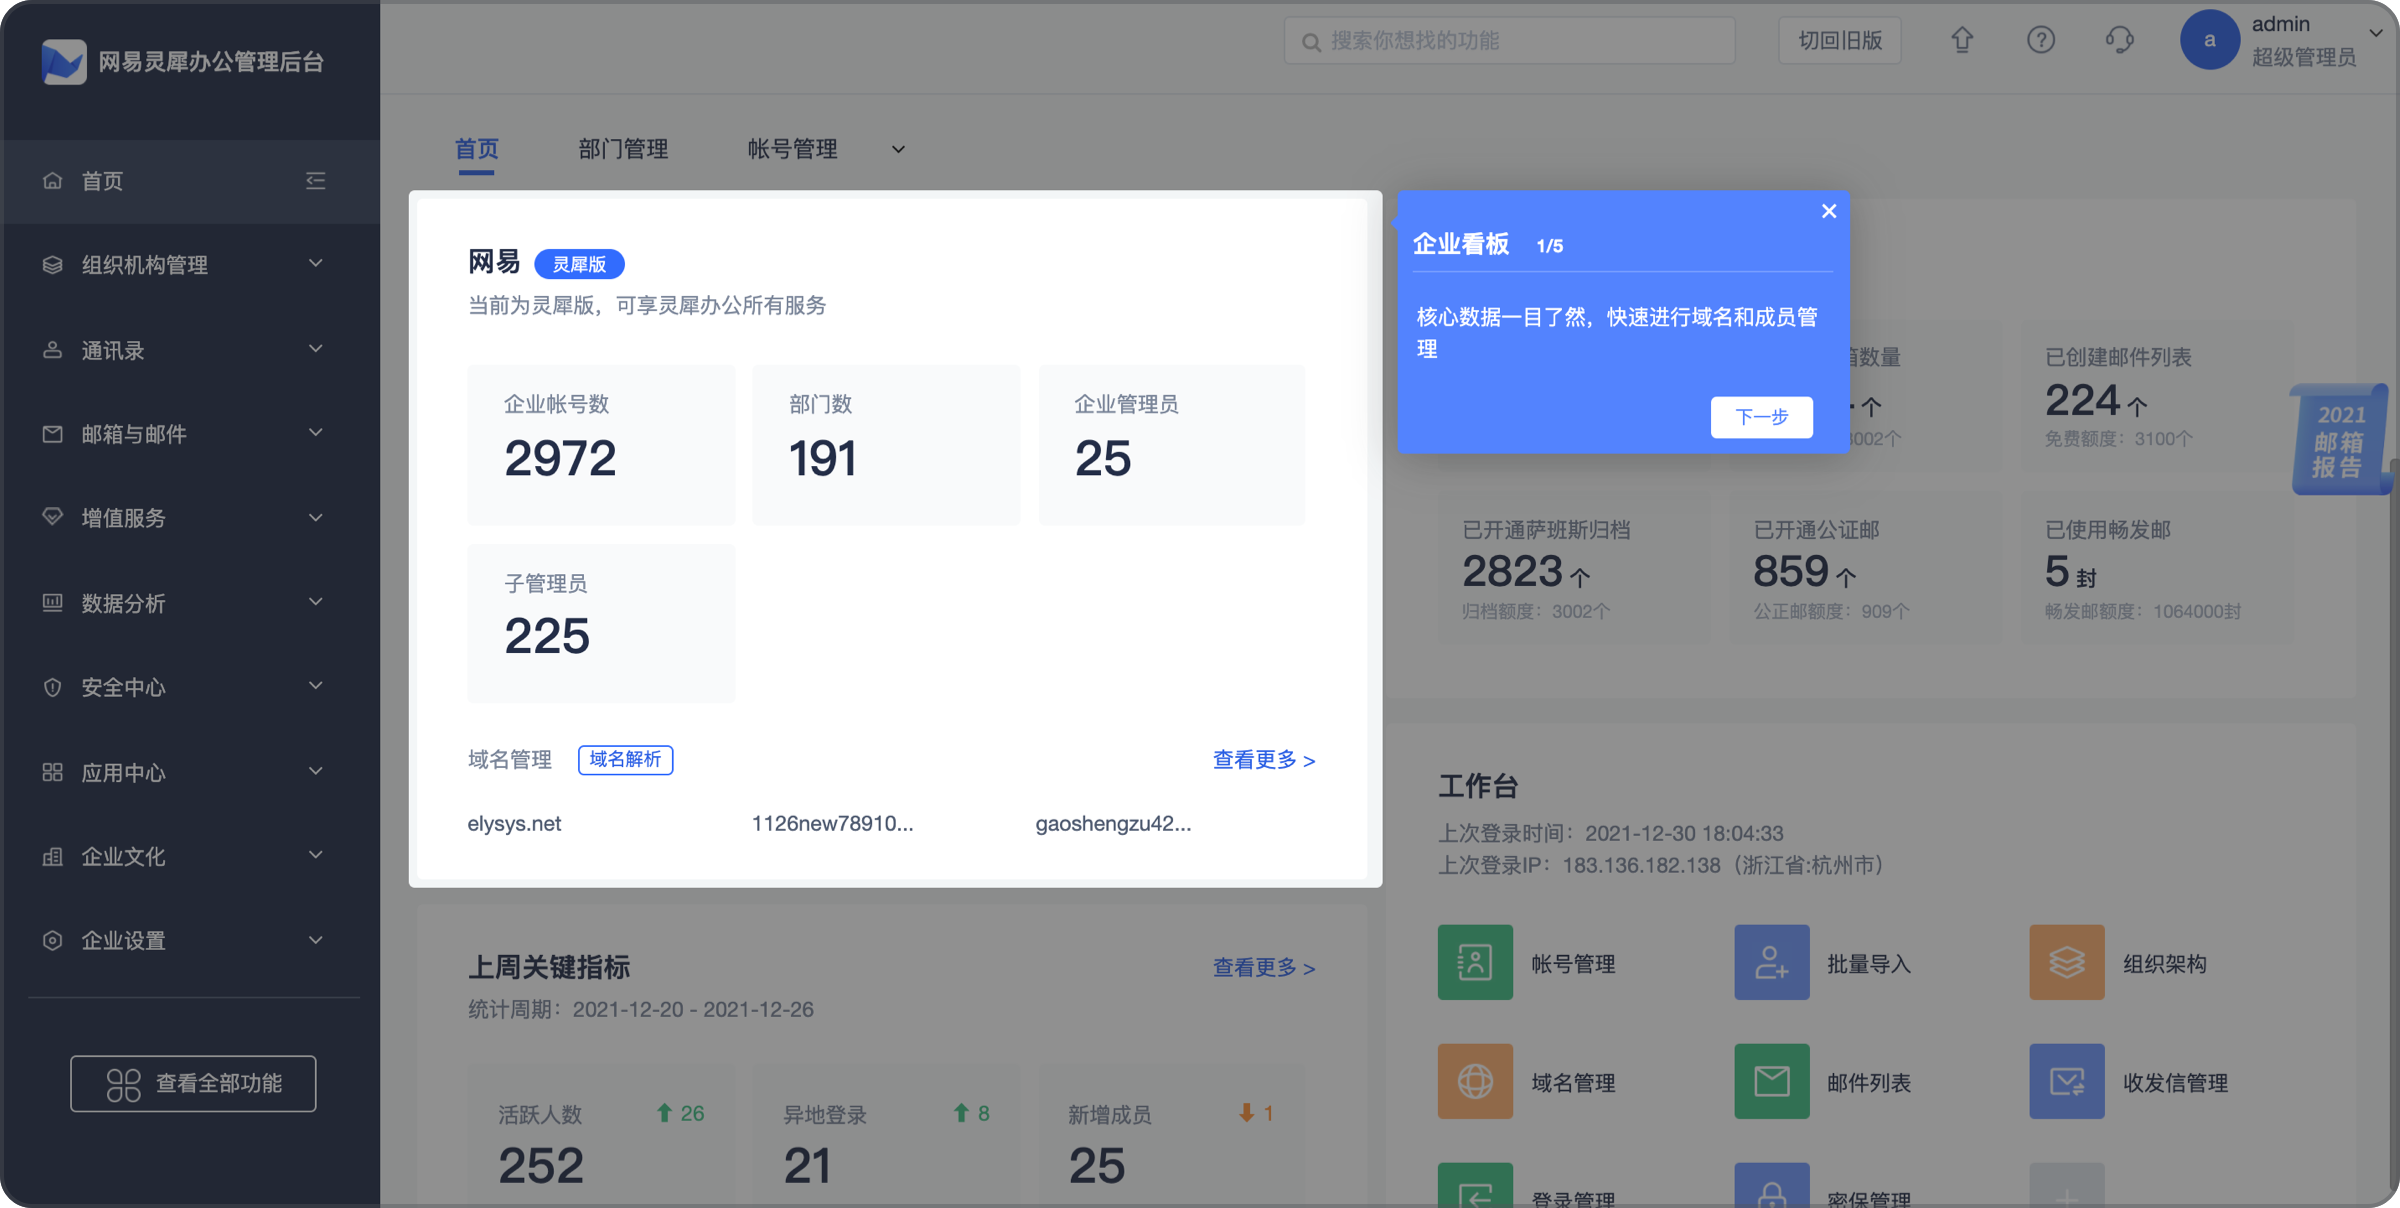Close the 企业看板 guide popup
The height and width of the screenshot is (1208, 2400).
click(1829, 211)
